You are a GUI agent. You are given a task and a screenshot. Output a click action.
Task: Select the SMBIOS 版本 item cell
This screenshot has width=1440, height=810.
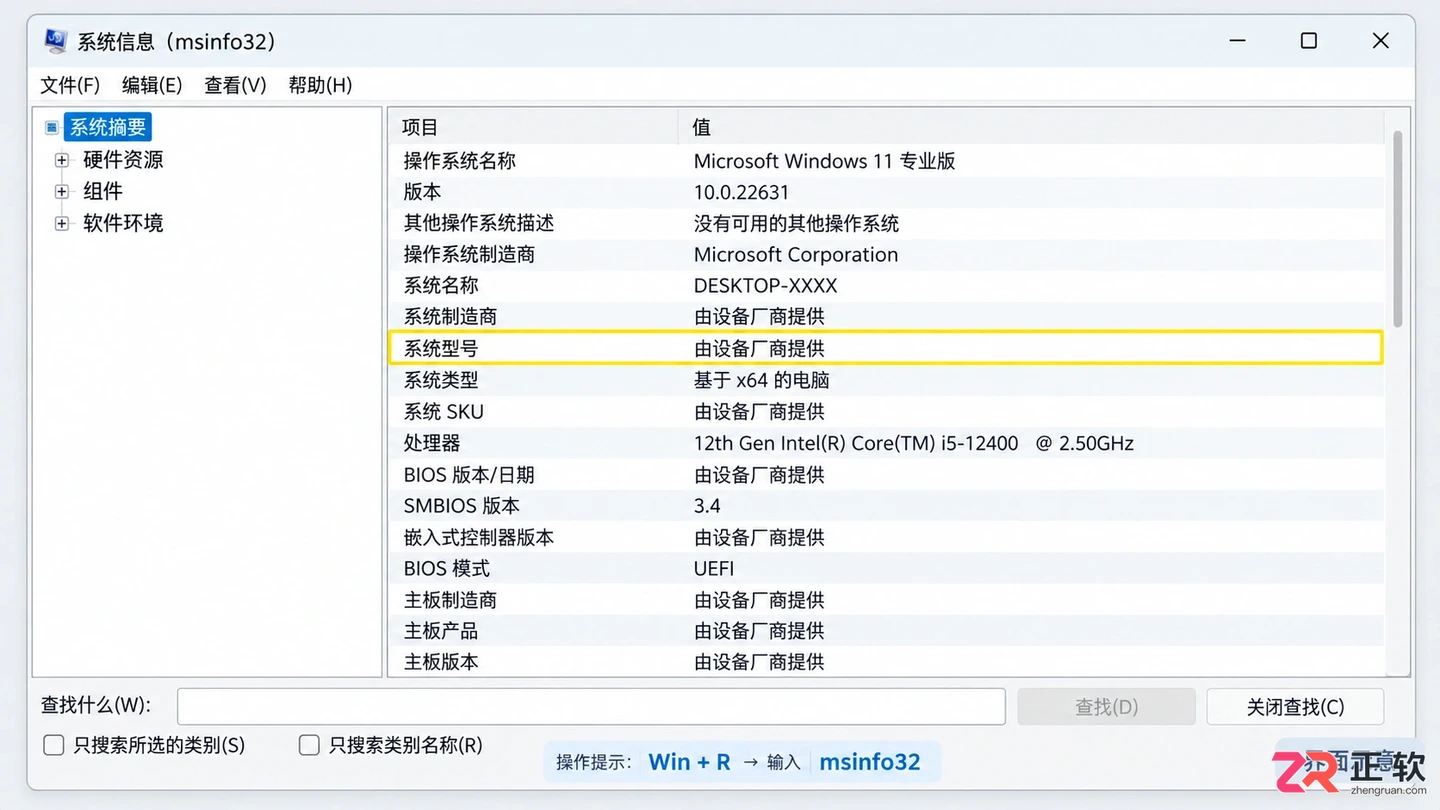click(x=462, y=506)
